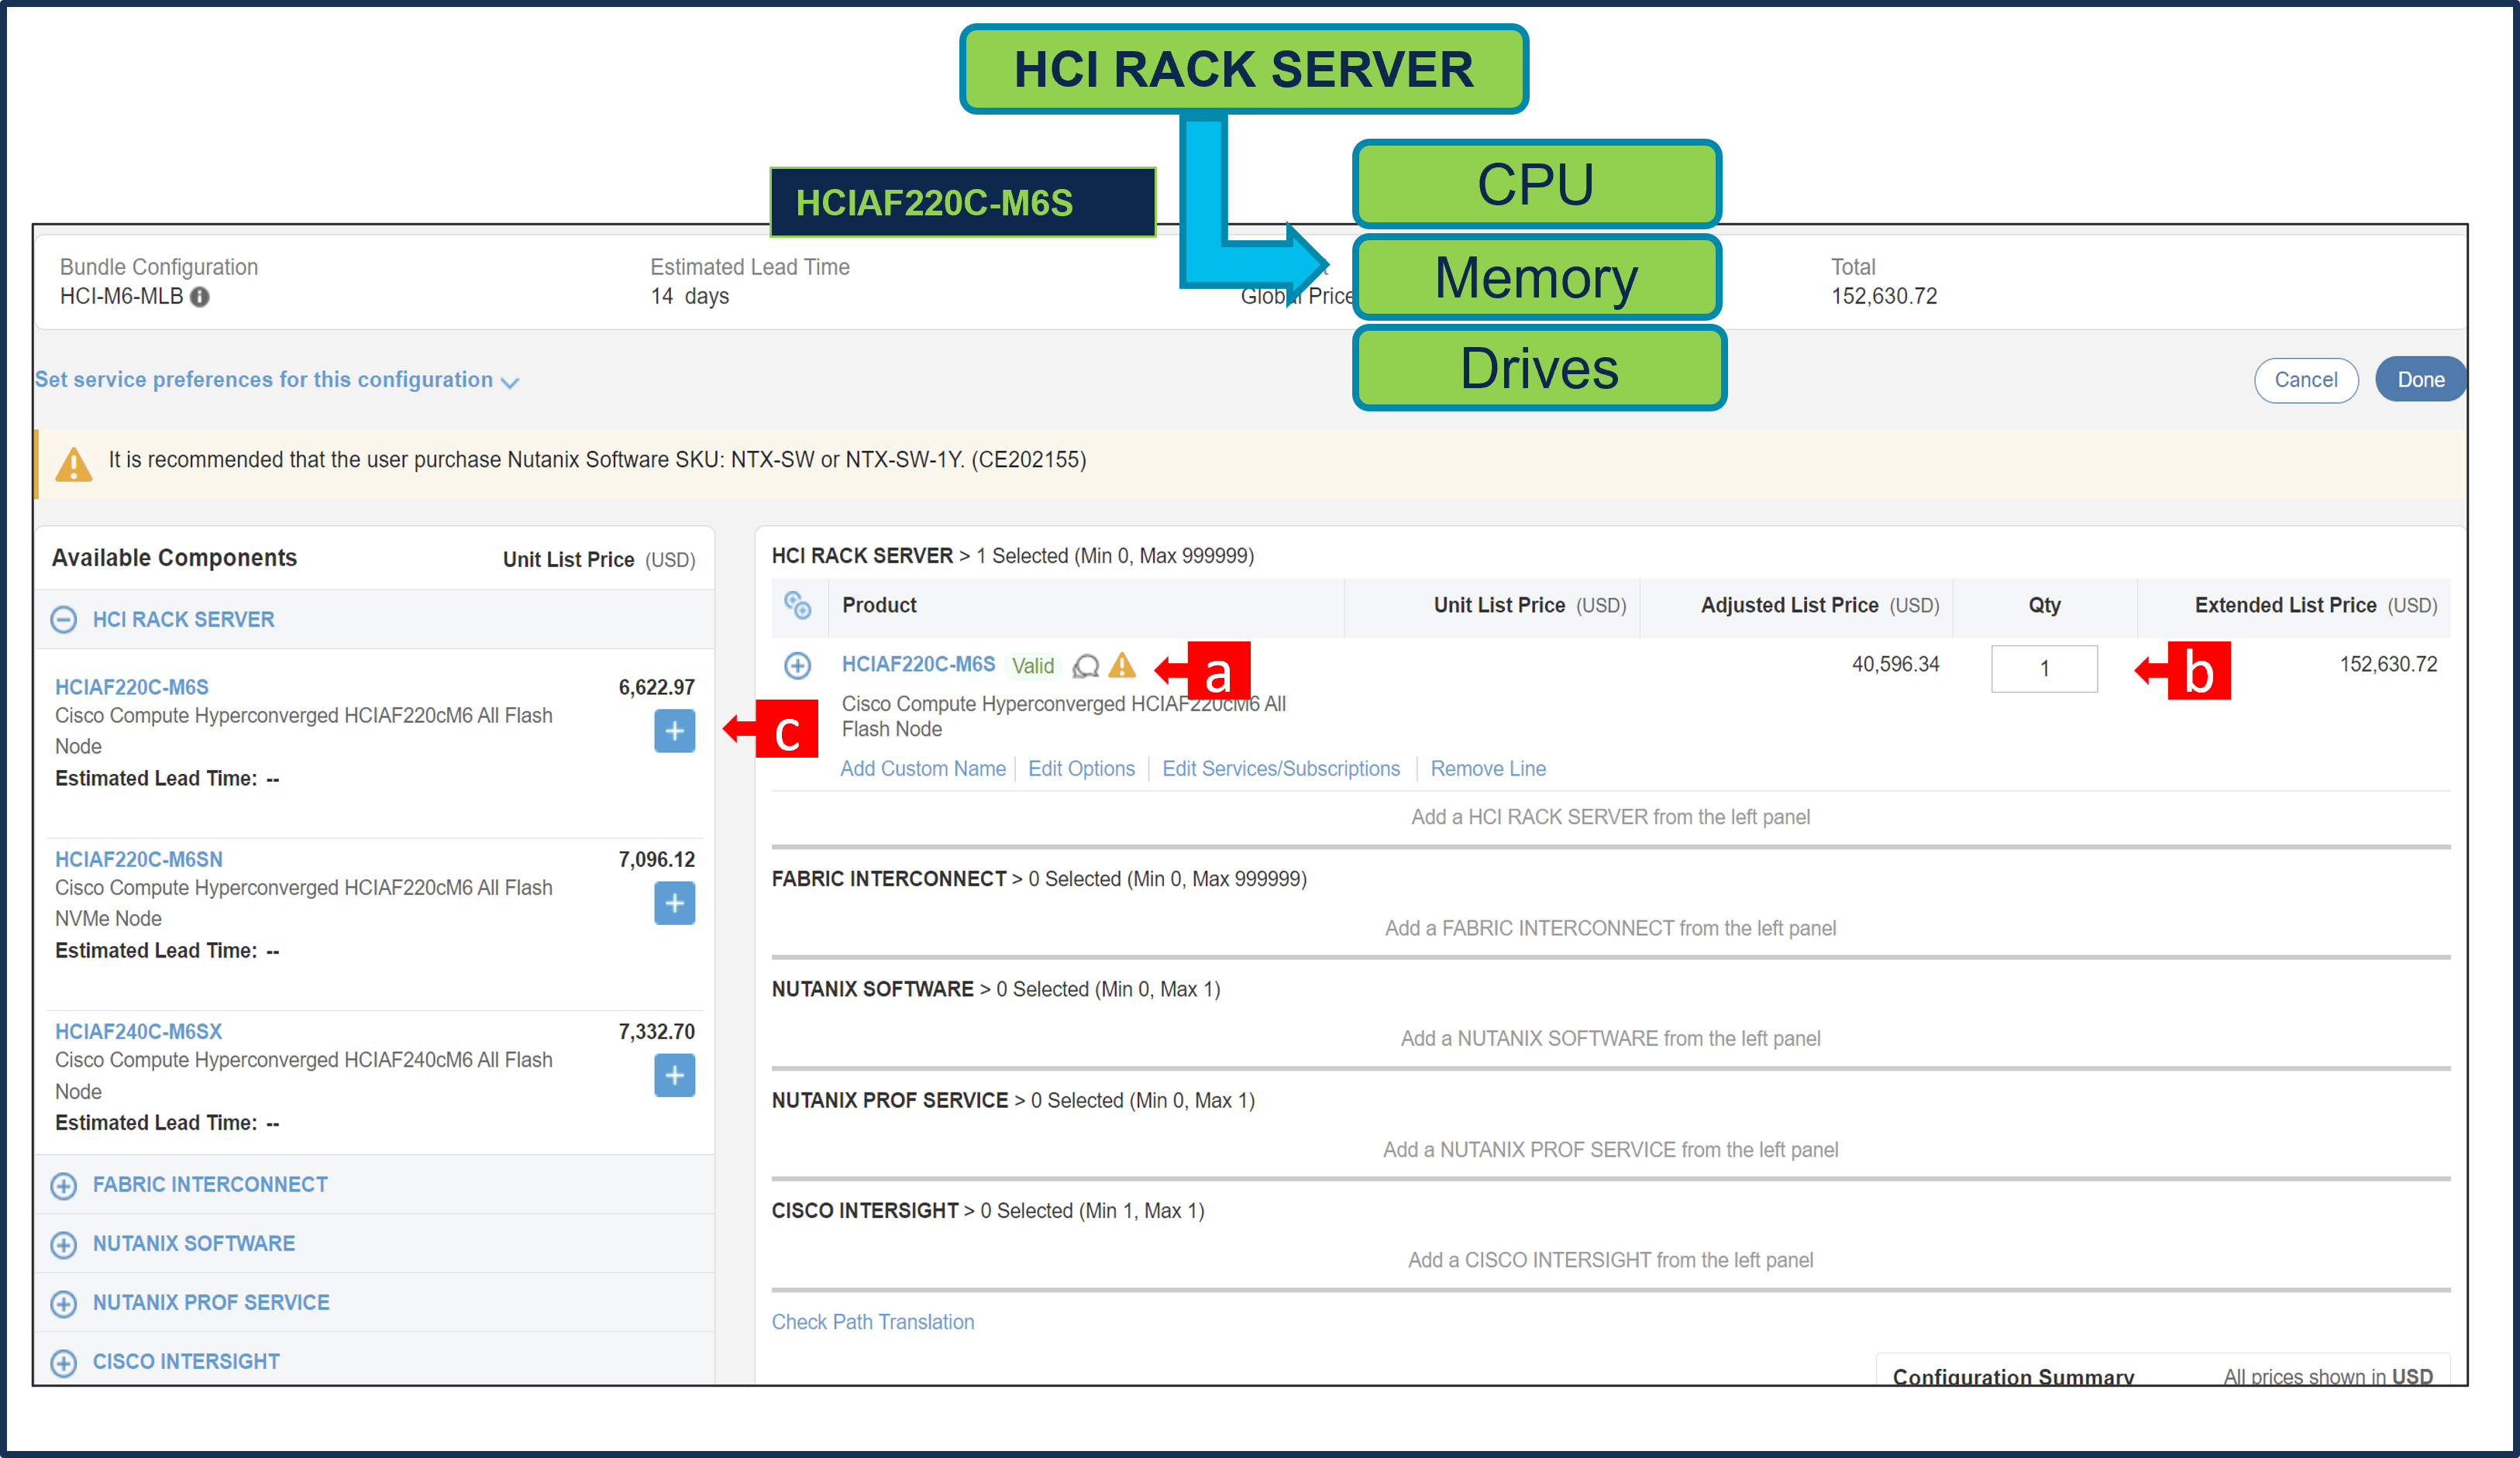The width and height of the screenshot is (2520, 1458).
Task: Collapse the HCI RACK SERVER category
Action: (64, 620)
